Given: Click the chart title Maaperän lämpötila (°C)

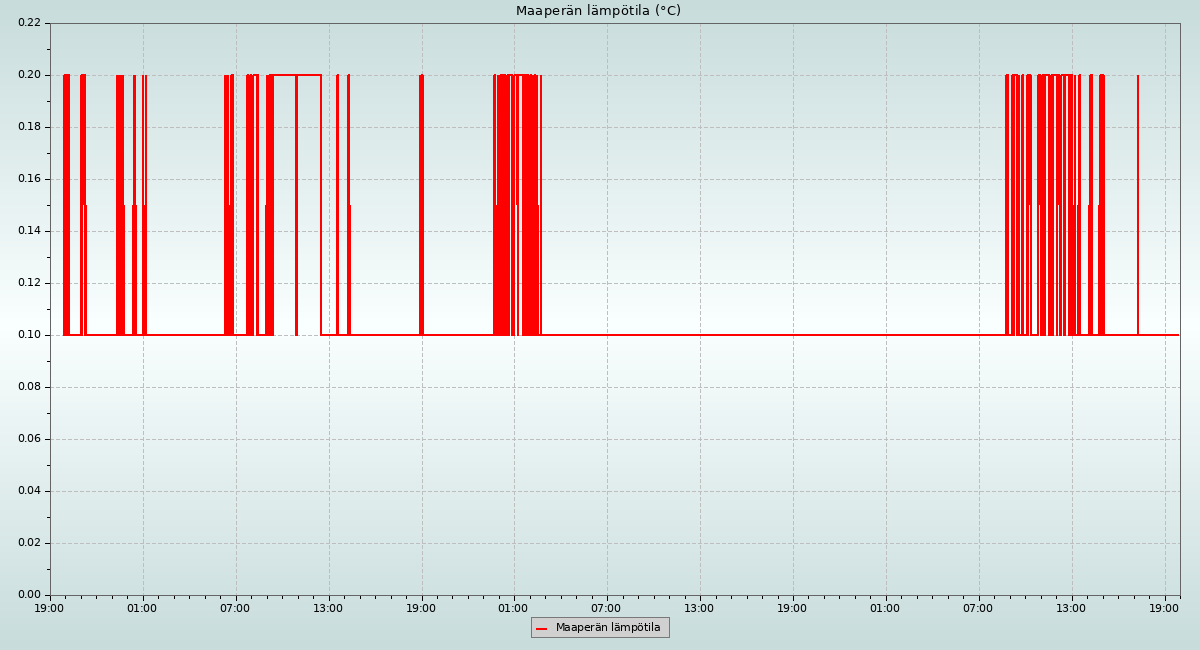Looking at the screenshot, I should pyautogui.click(x=598, y=11).
